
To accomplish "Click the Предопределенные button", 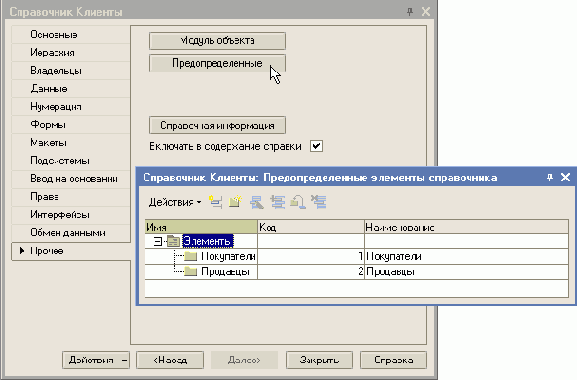I will pos(217,63).
